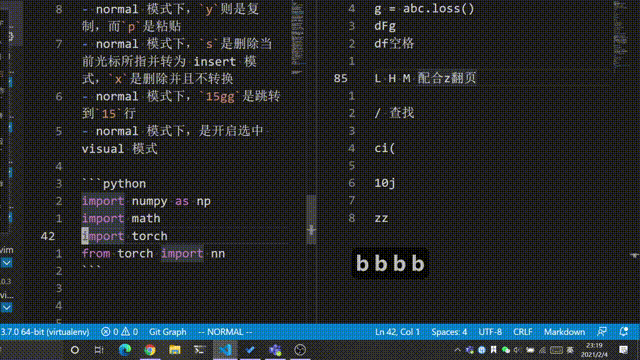Viewport: 640px width, 360px height.
Task: Go to line via Ln 42, Col 1
Action: (397, 332)
